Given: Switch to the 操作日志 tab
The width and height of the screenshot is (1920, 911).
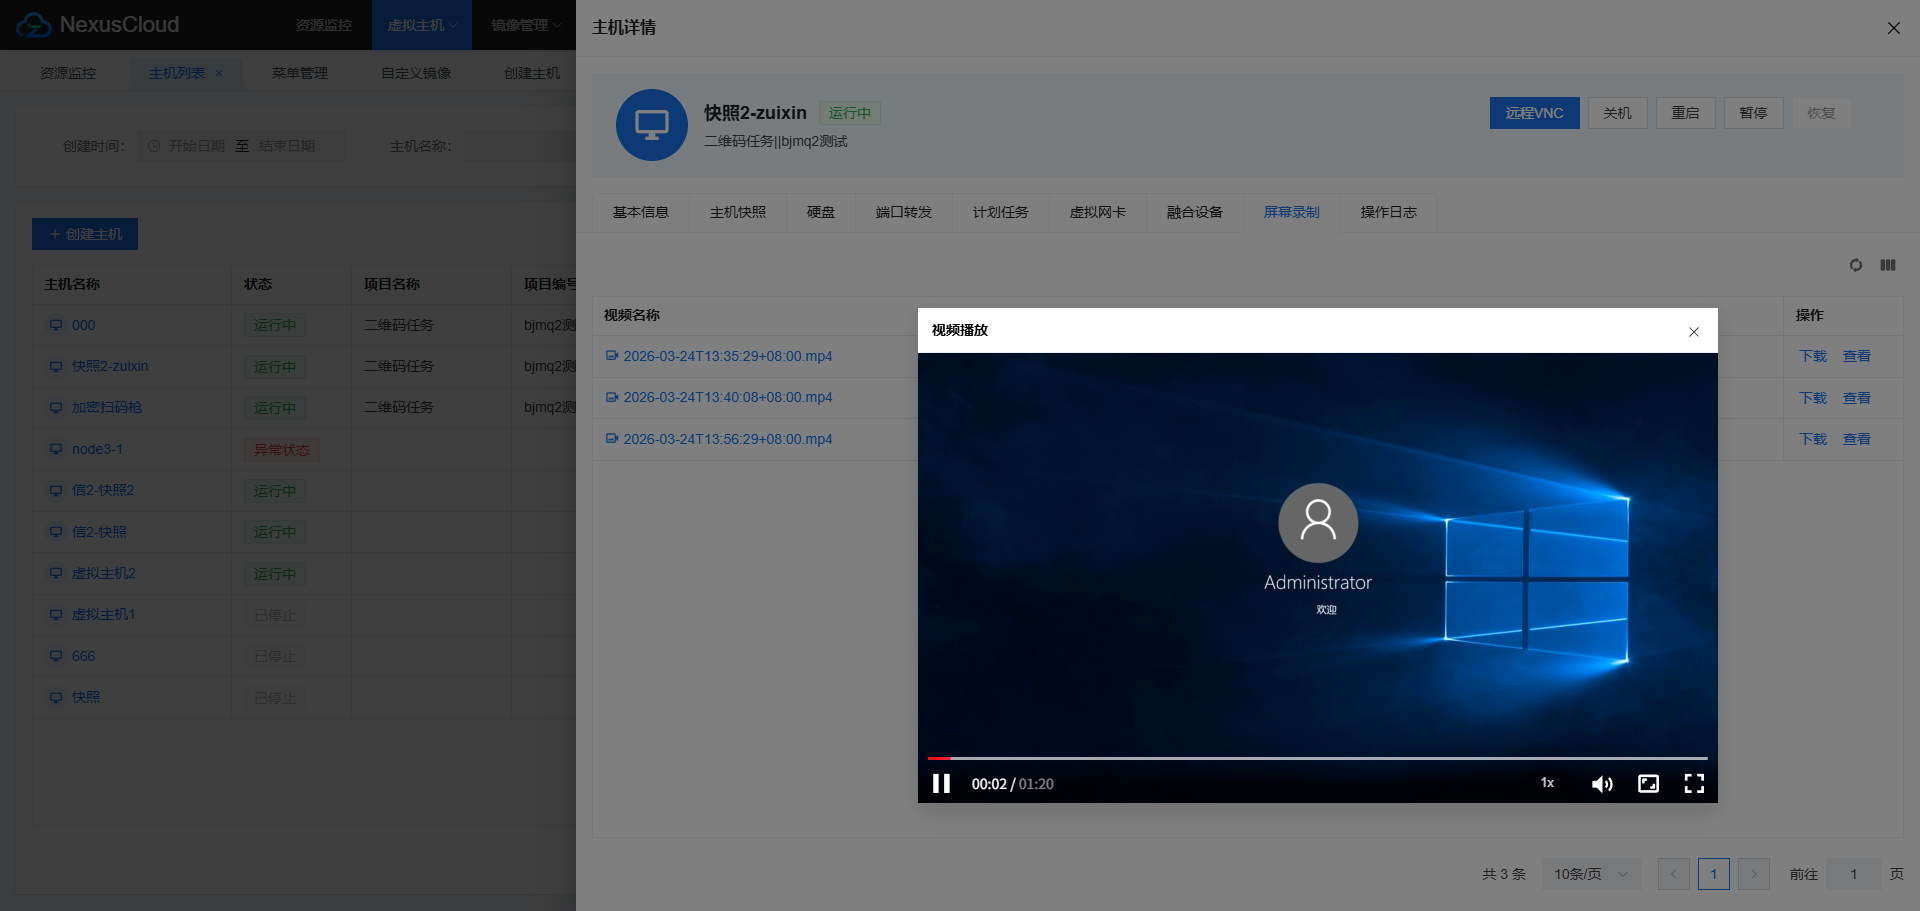Looking at the screenshot, I should point(1388,212).
